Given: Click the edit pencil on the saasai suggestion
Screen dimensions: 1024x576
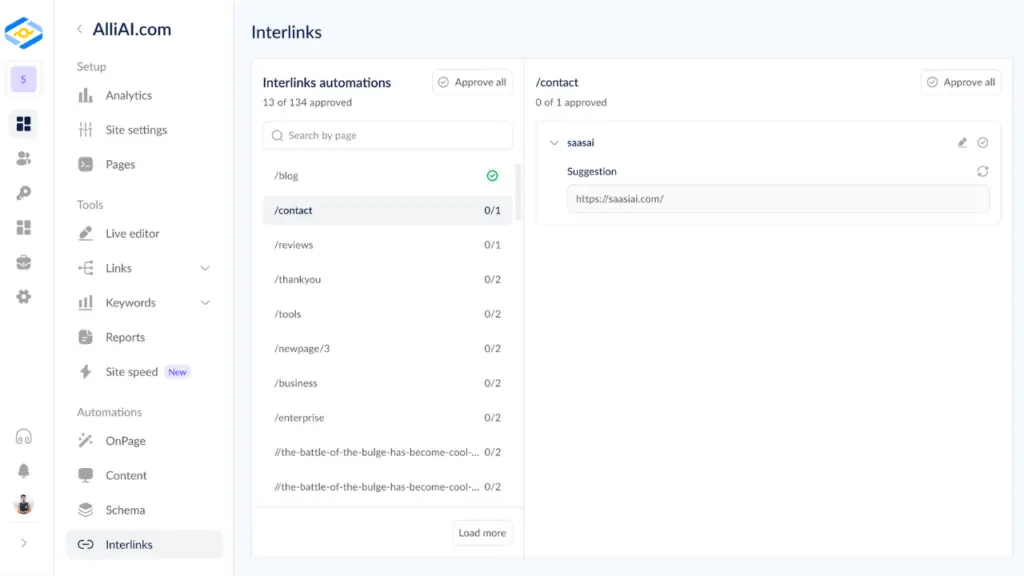Looking at the screenshot, I should click(x=962, y=142).
